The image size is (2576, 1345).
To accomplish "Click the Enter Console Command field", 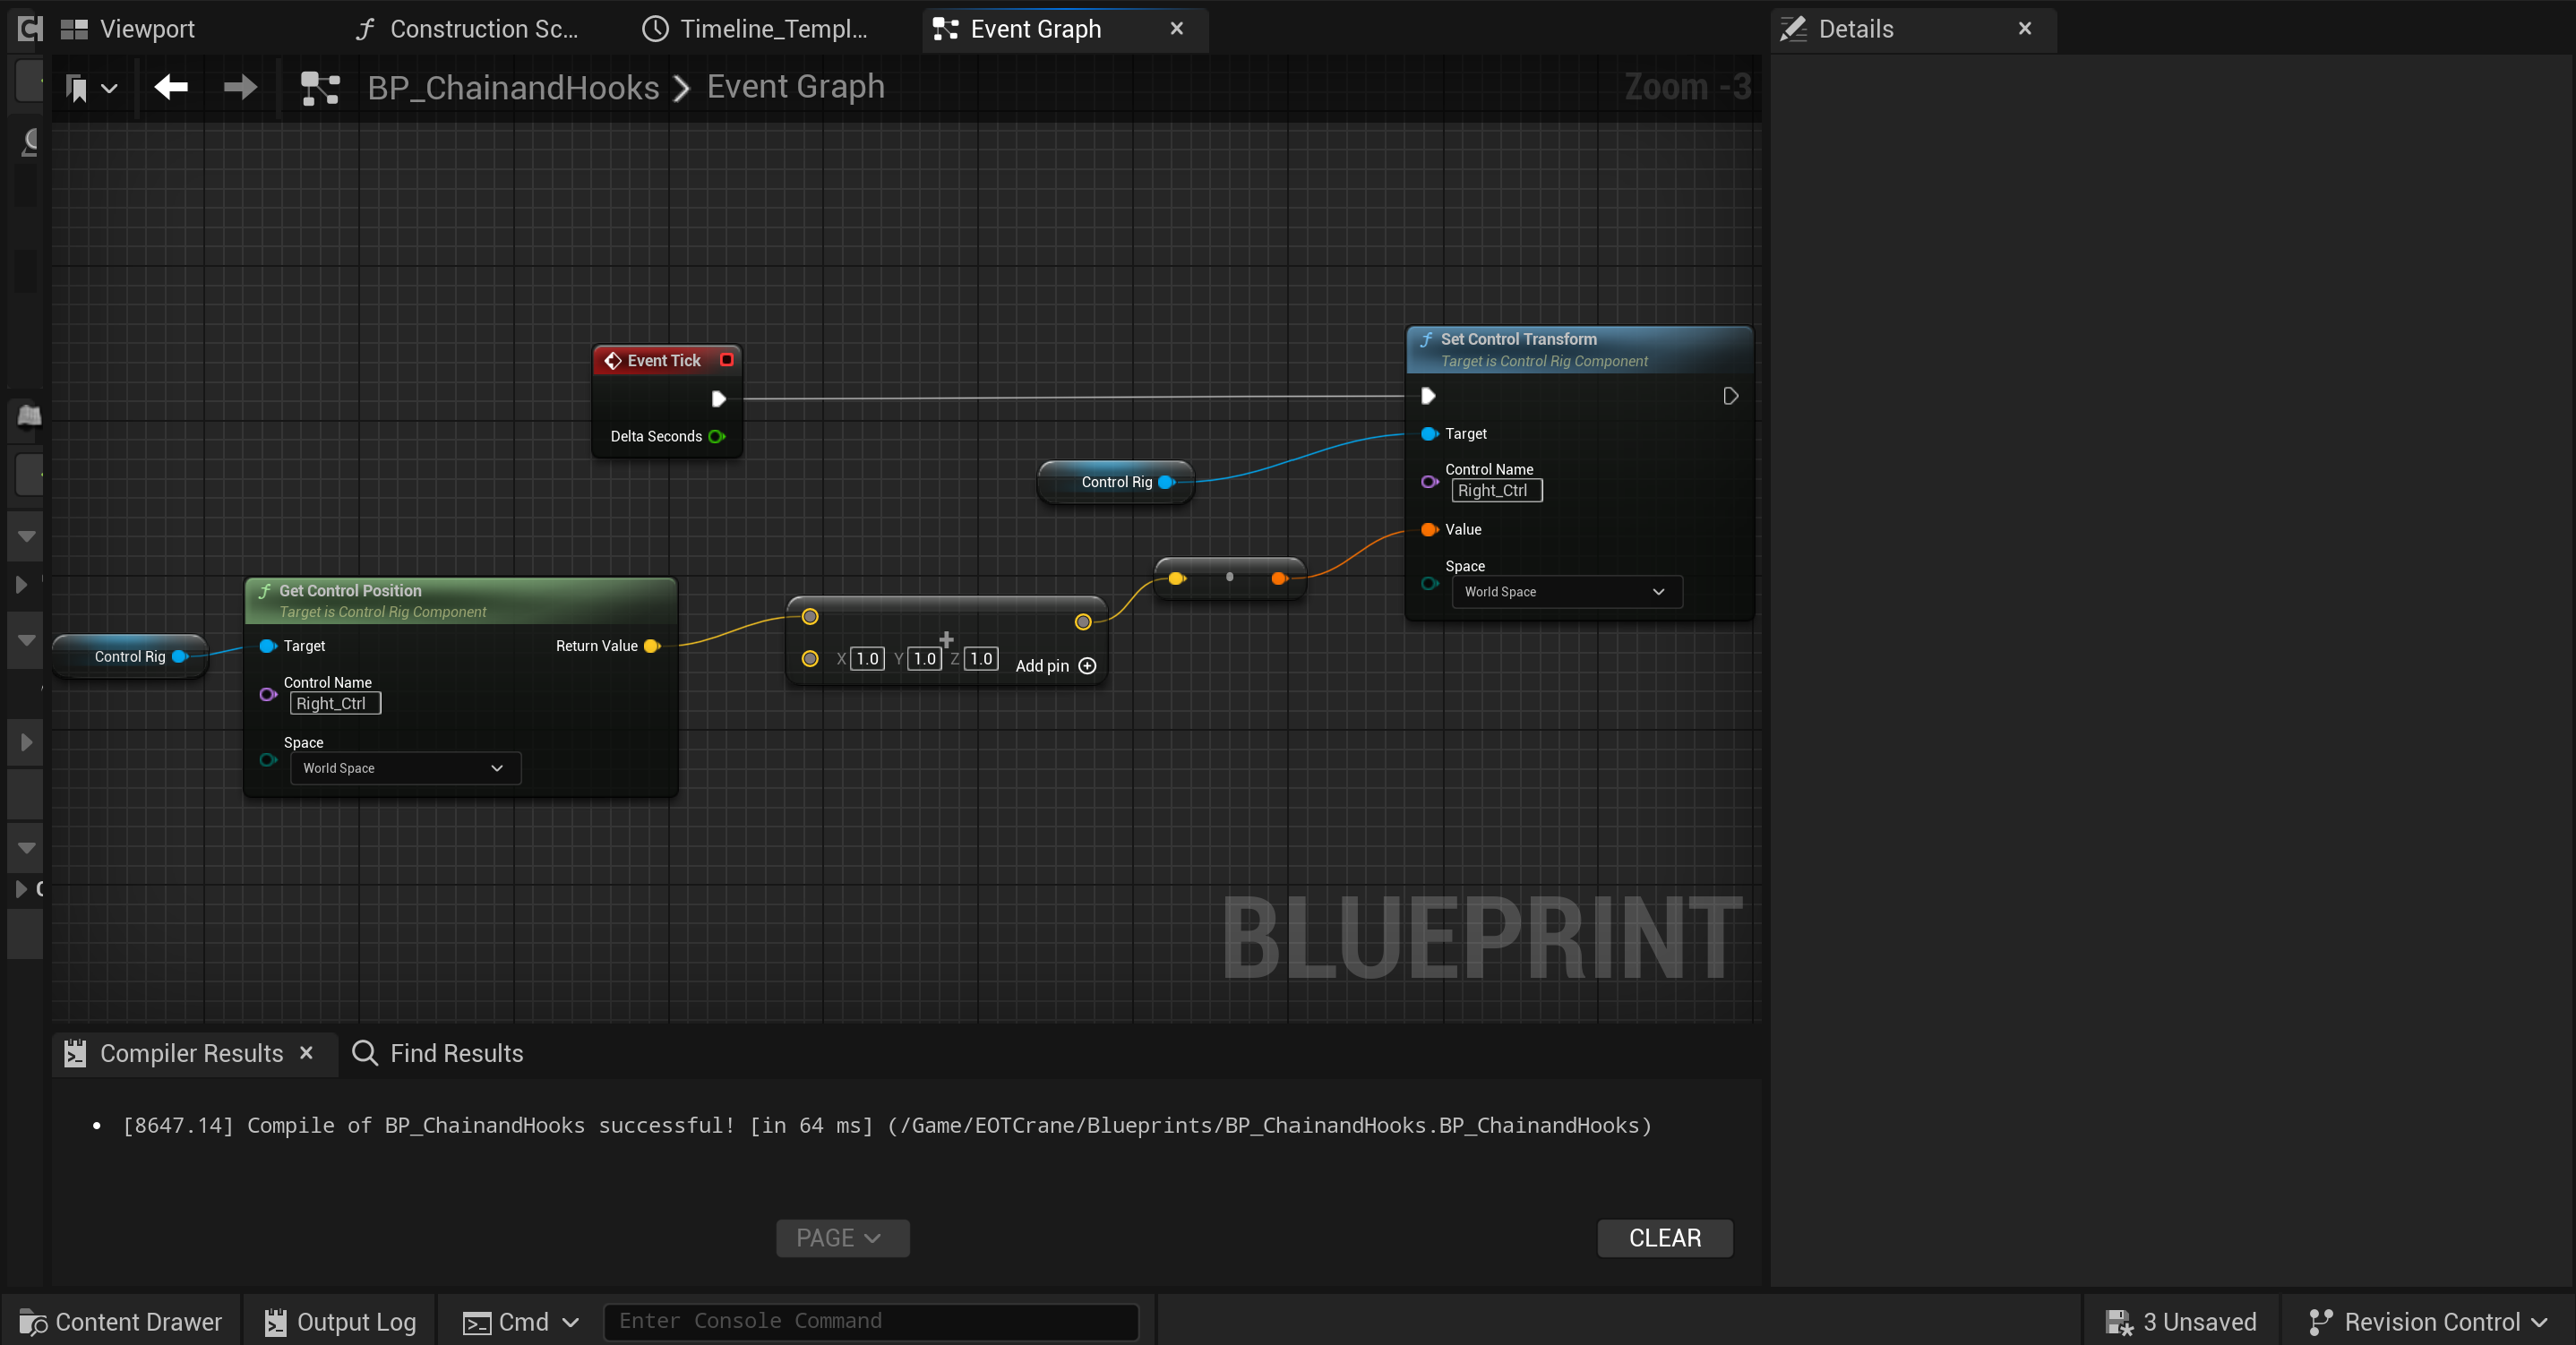I will click(870, 1321).
